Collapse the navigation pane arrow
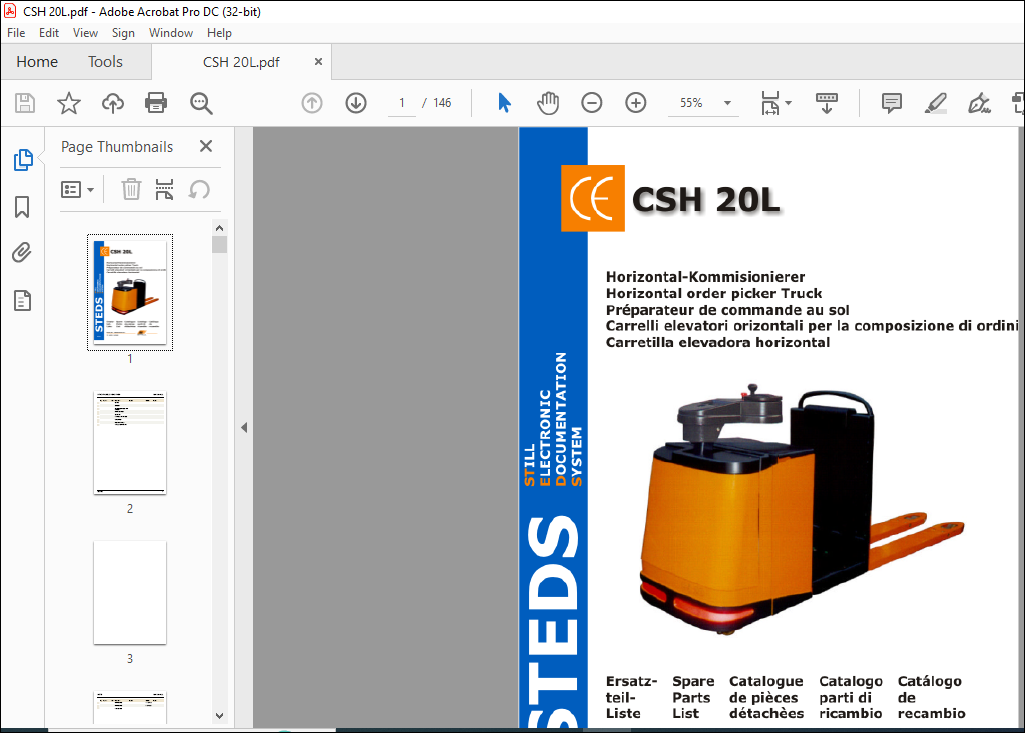The width and height of the screenshot is (1025, 733). 244,428
